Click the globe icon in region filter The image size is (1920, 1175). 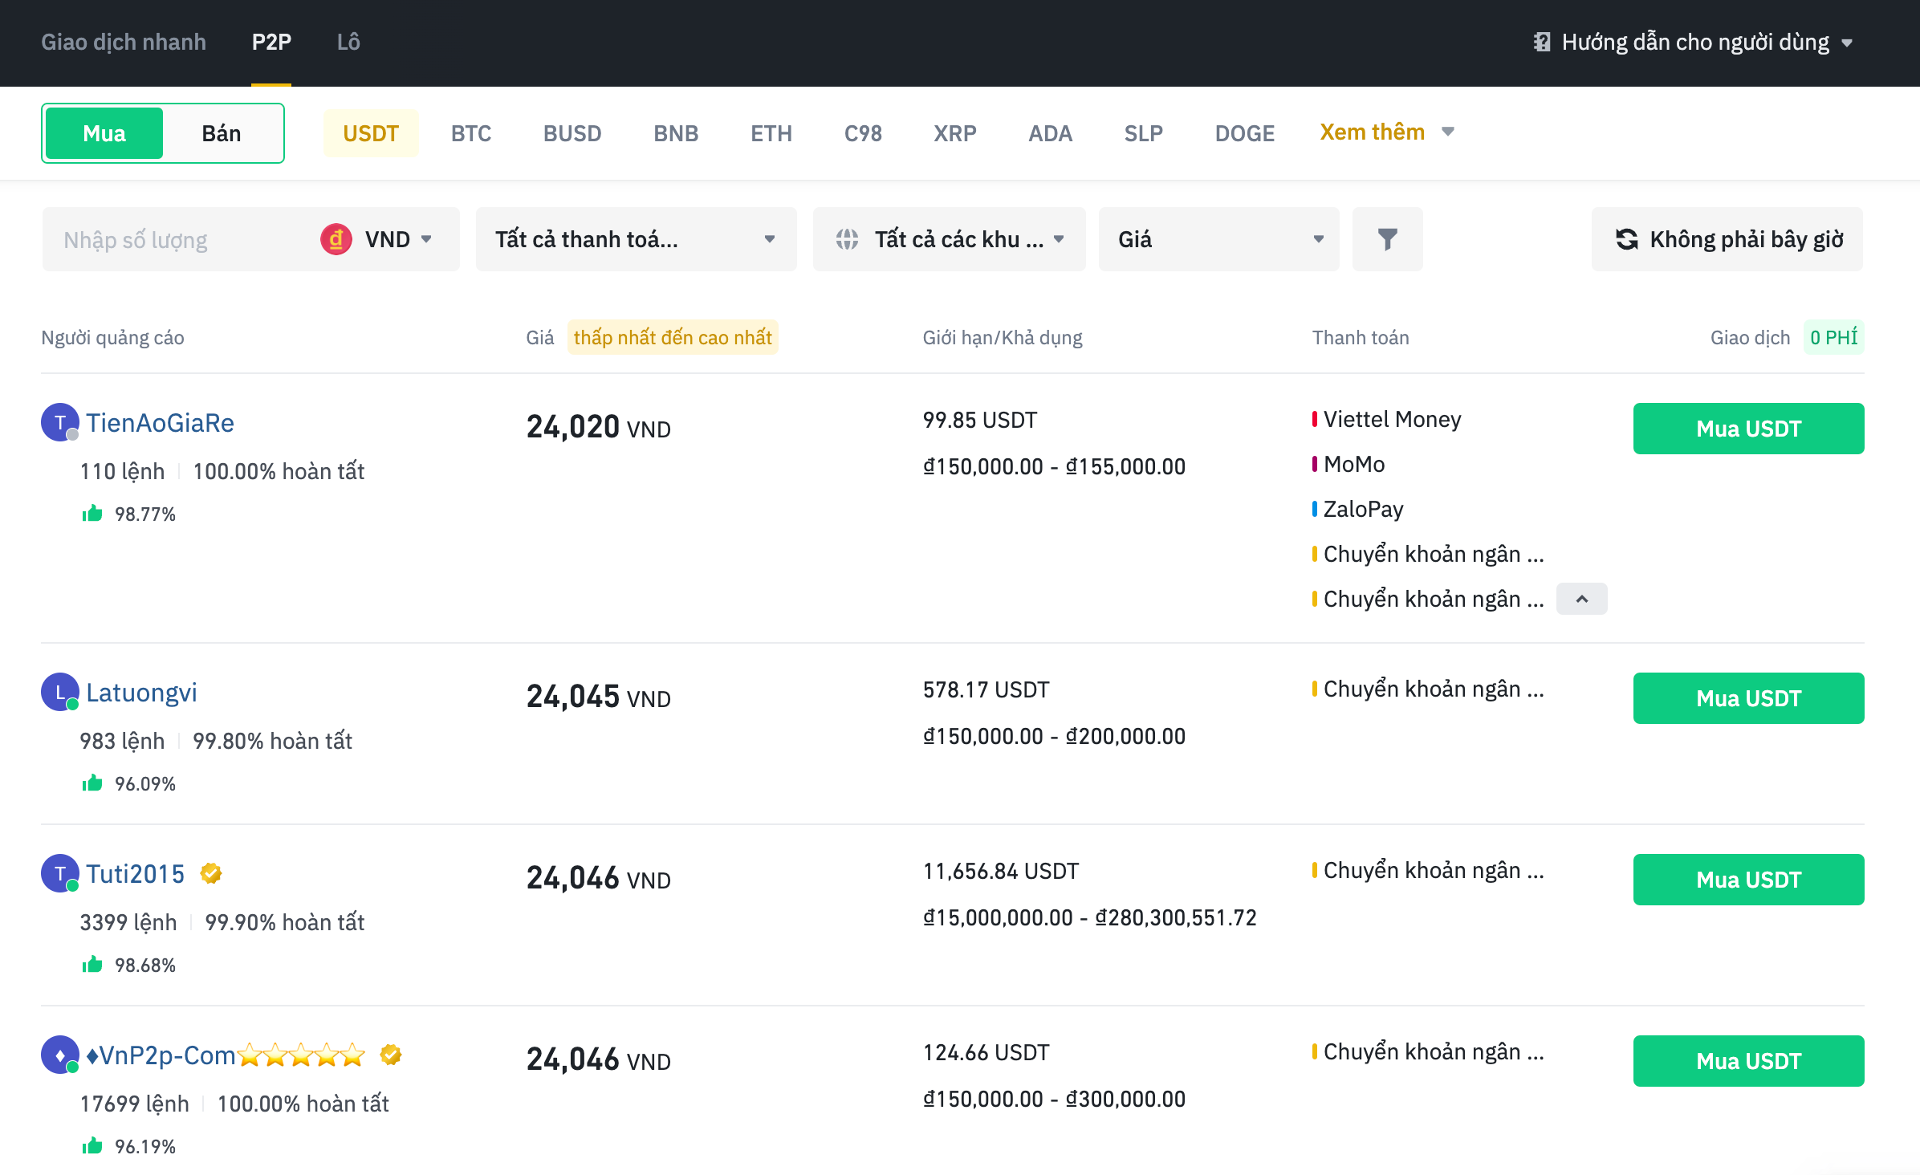click(847, 239)
